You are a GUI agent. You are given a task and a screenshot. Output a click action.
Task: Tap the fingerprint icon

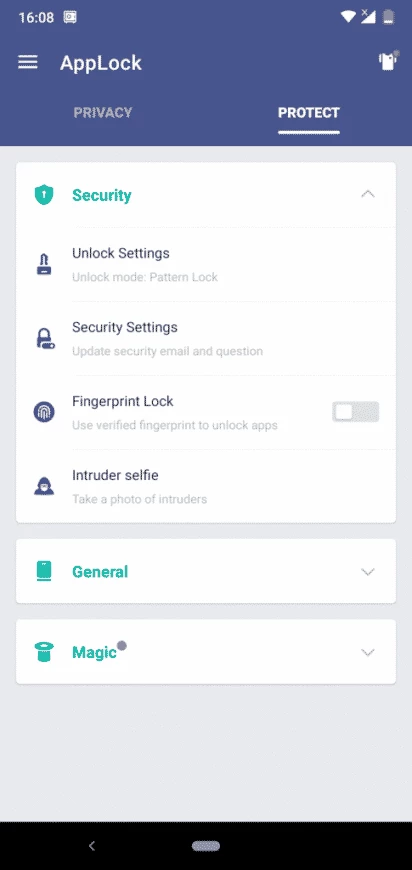pyautogui.click(x=44, y=412)
